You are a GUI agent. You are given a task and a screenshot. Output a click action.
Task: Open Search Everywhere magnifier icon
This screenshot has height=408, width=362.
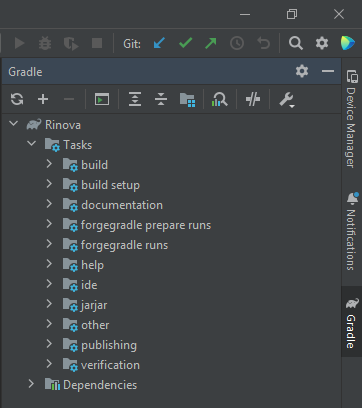coord(296,43)
